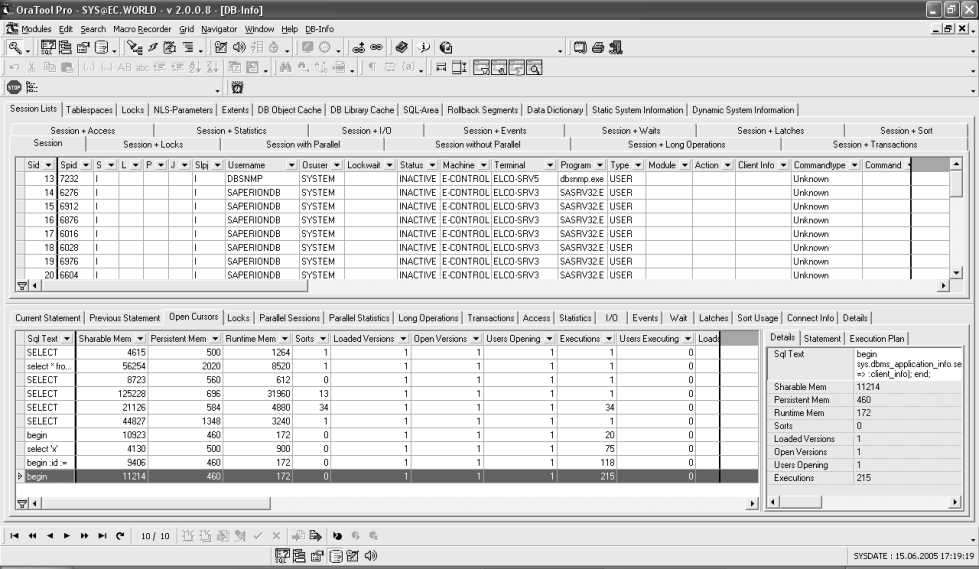Click the SQL editor icon in bottom bar

[x=283, y=553]
